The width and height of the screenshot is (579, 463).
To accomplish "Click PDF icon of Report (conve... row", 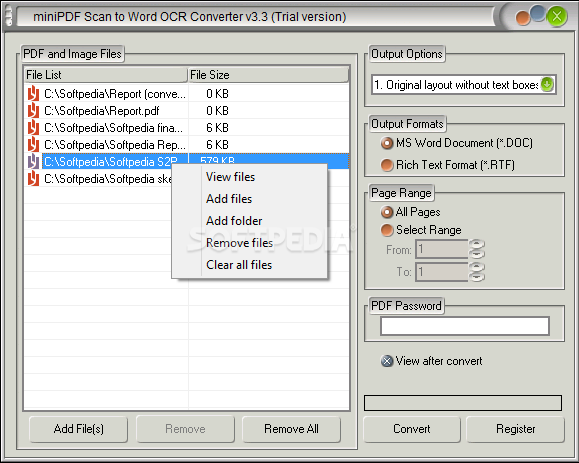I will [33, 93].
